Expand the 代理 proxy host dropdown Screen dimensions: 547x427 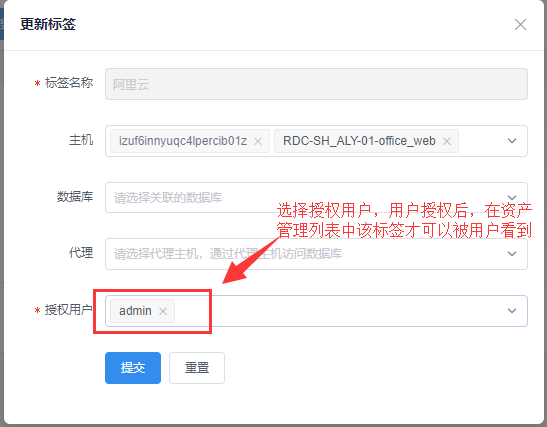512,254
